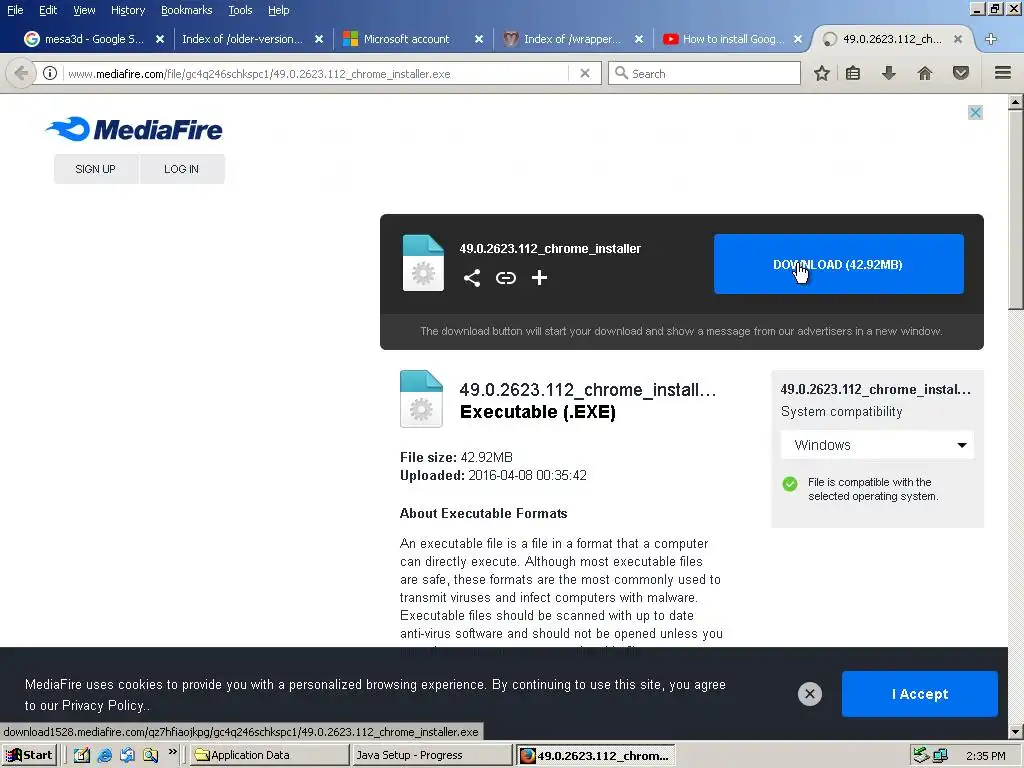
Task: Click the Firefox back arrow button
Action: click(x=21, y=73)
